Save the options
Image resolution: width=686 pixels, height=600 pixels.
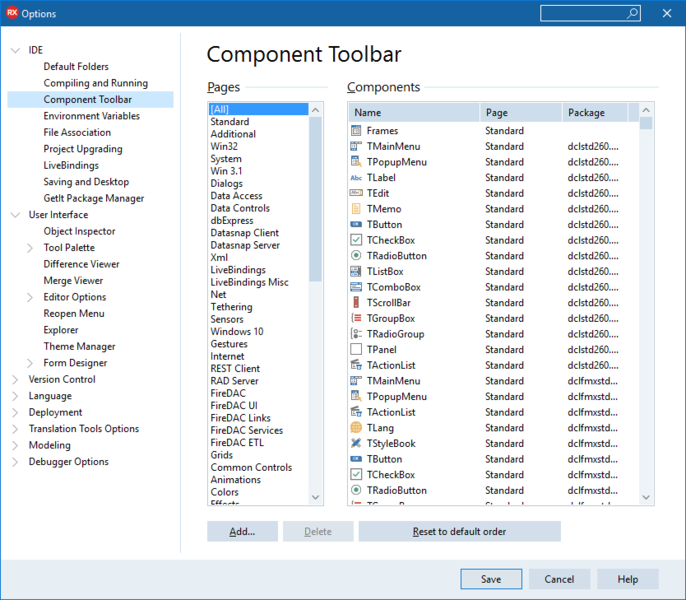click(491, 579)
